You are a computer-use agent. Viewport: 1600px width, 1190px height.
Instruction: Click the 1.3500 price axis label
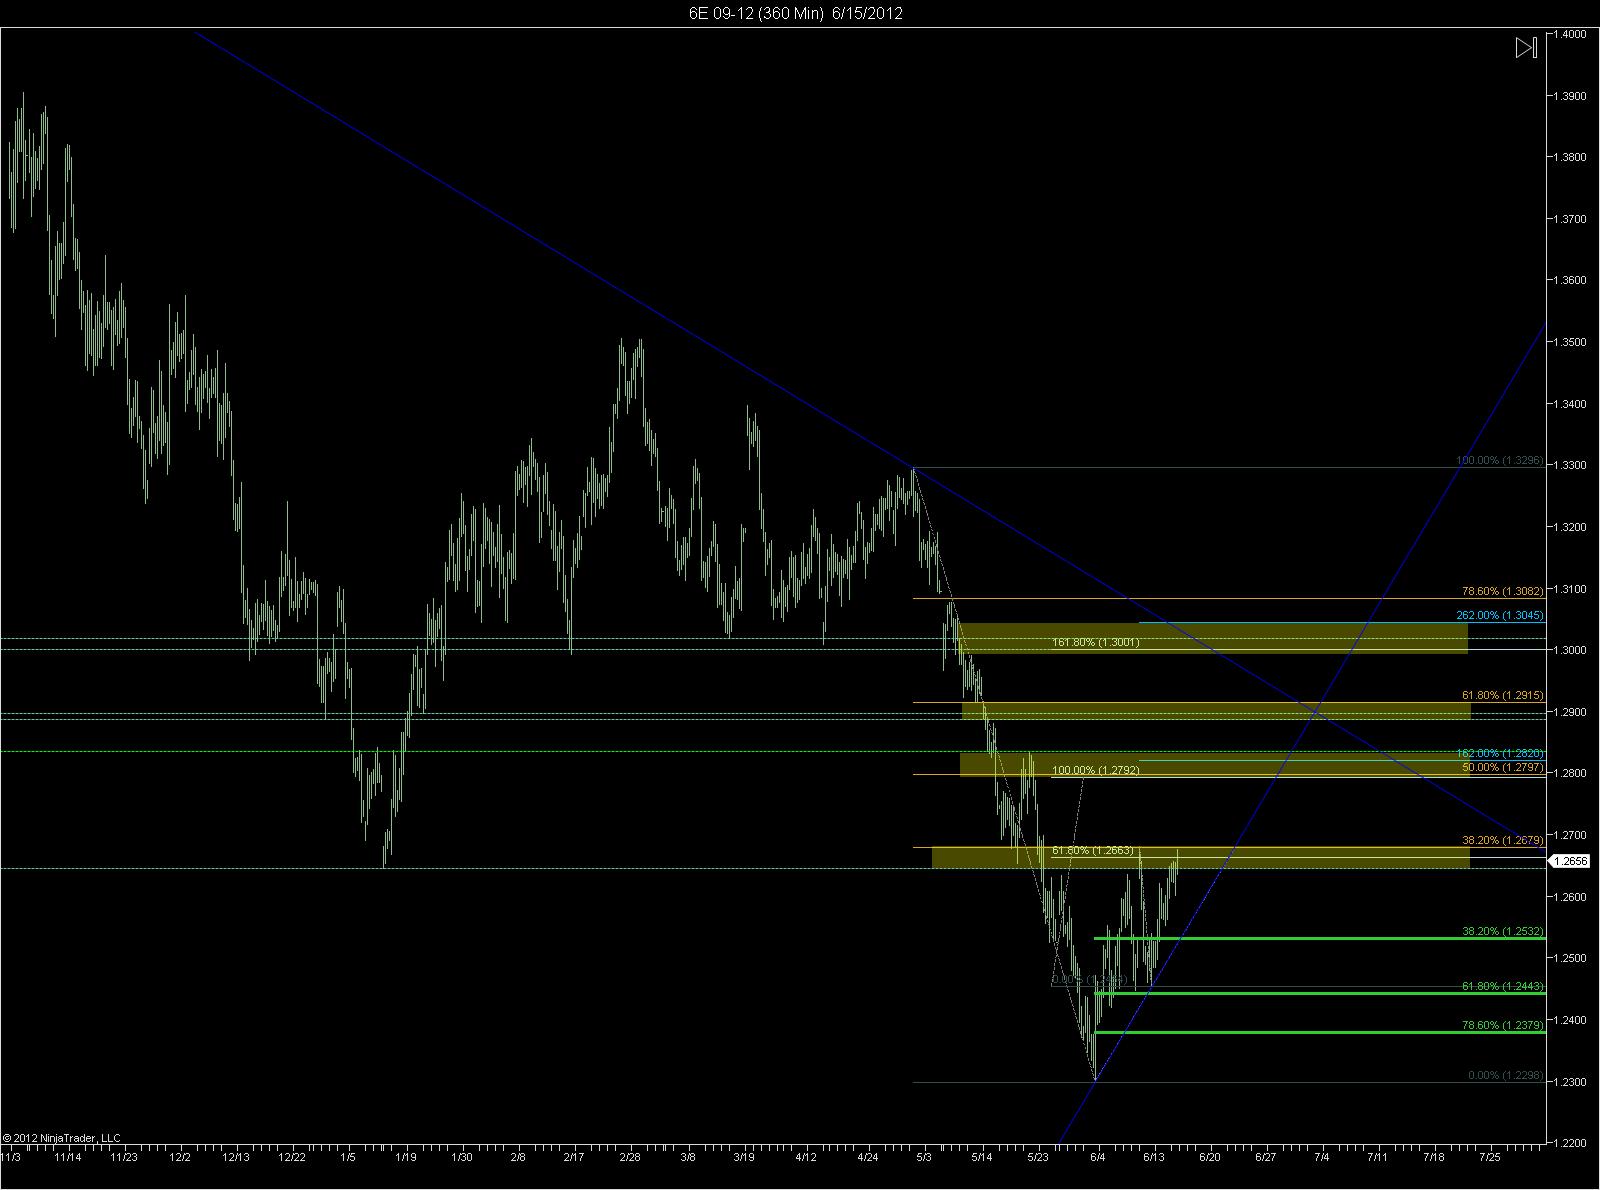[x=1570, y=342]
